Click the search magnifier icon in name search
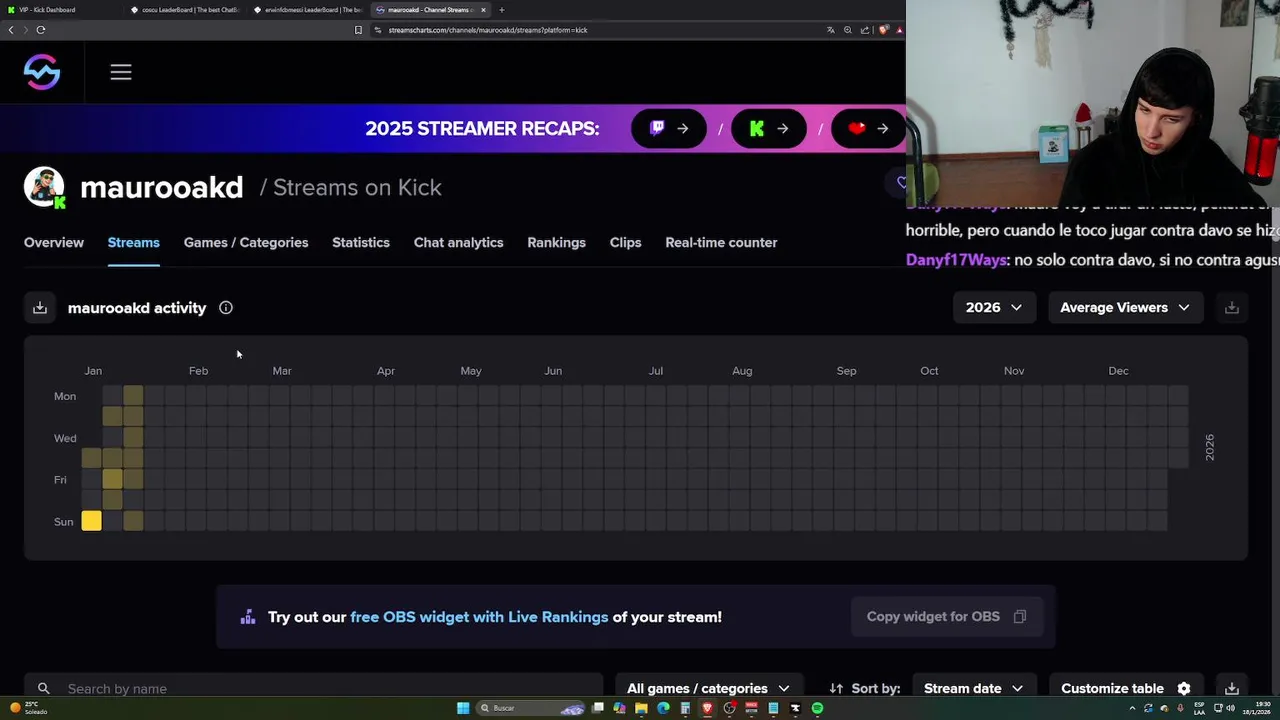 coord(44,688)
